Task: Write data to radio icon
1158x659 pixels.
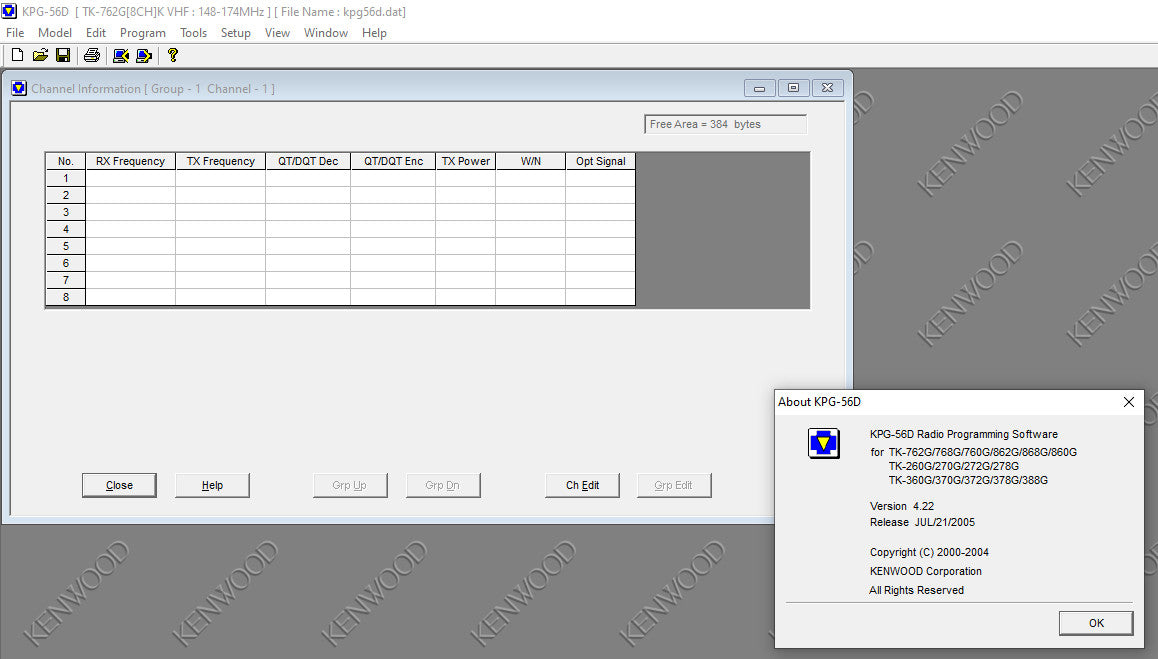Action: (144, 55)
